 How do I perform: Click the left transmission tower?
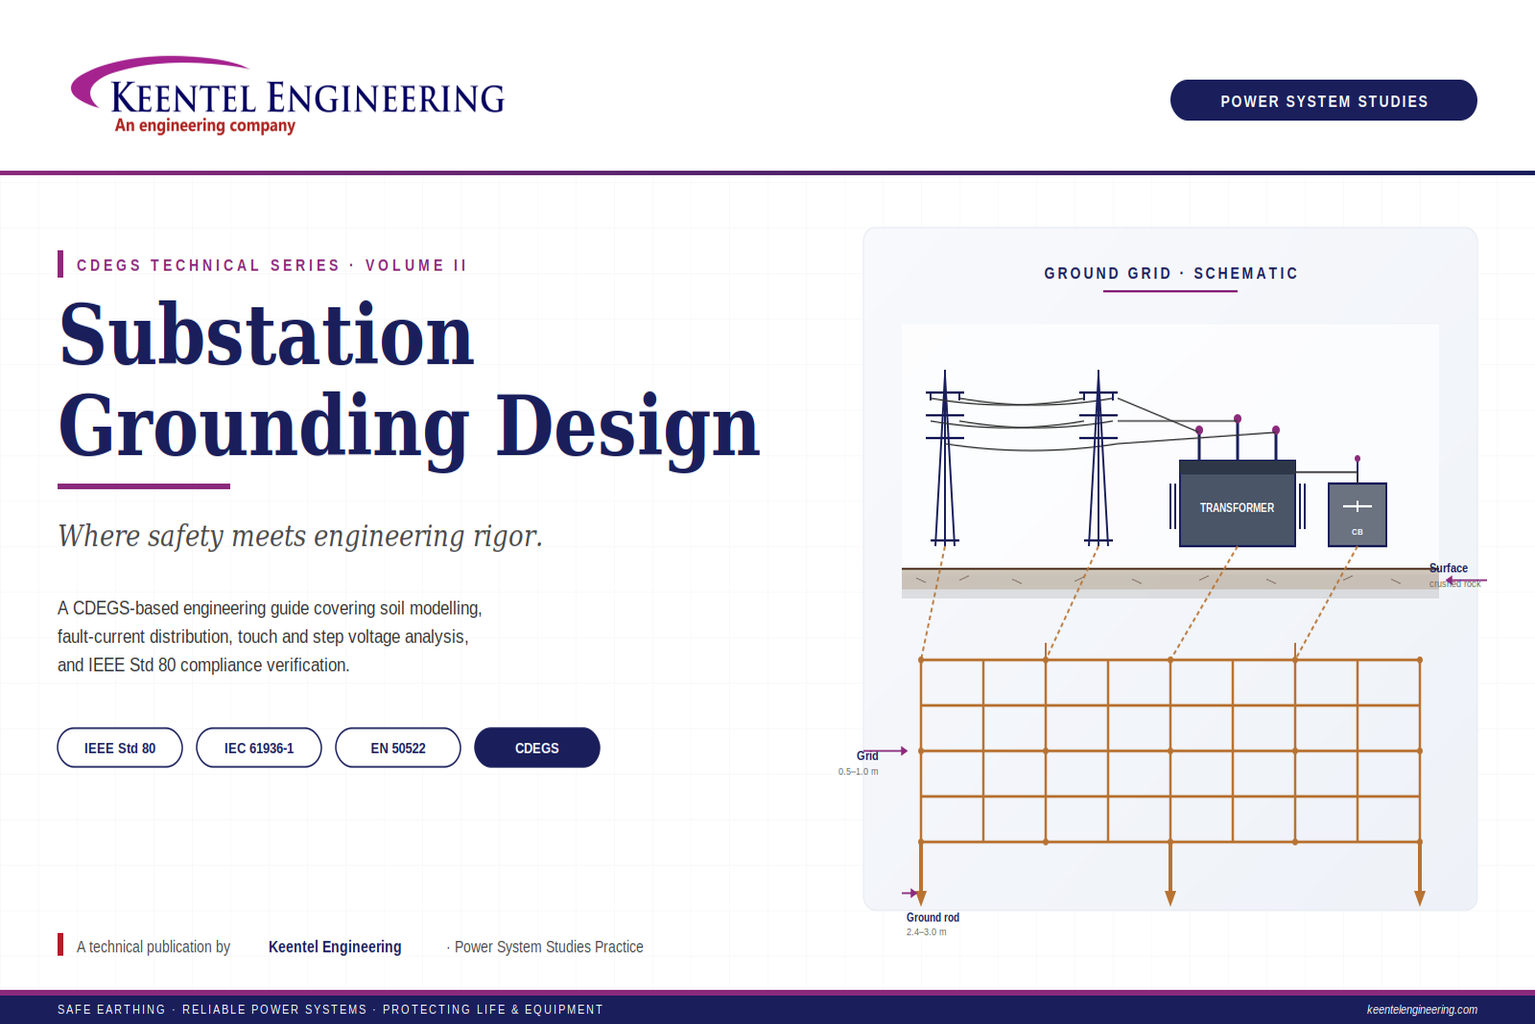945,458
